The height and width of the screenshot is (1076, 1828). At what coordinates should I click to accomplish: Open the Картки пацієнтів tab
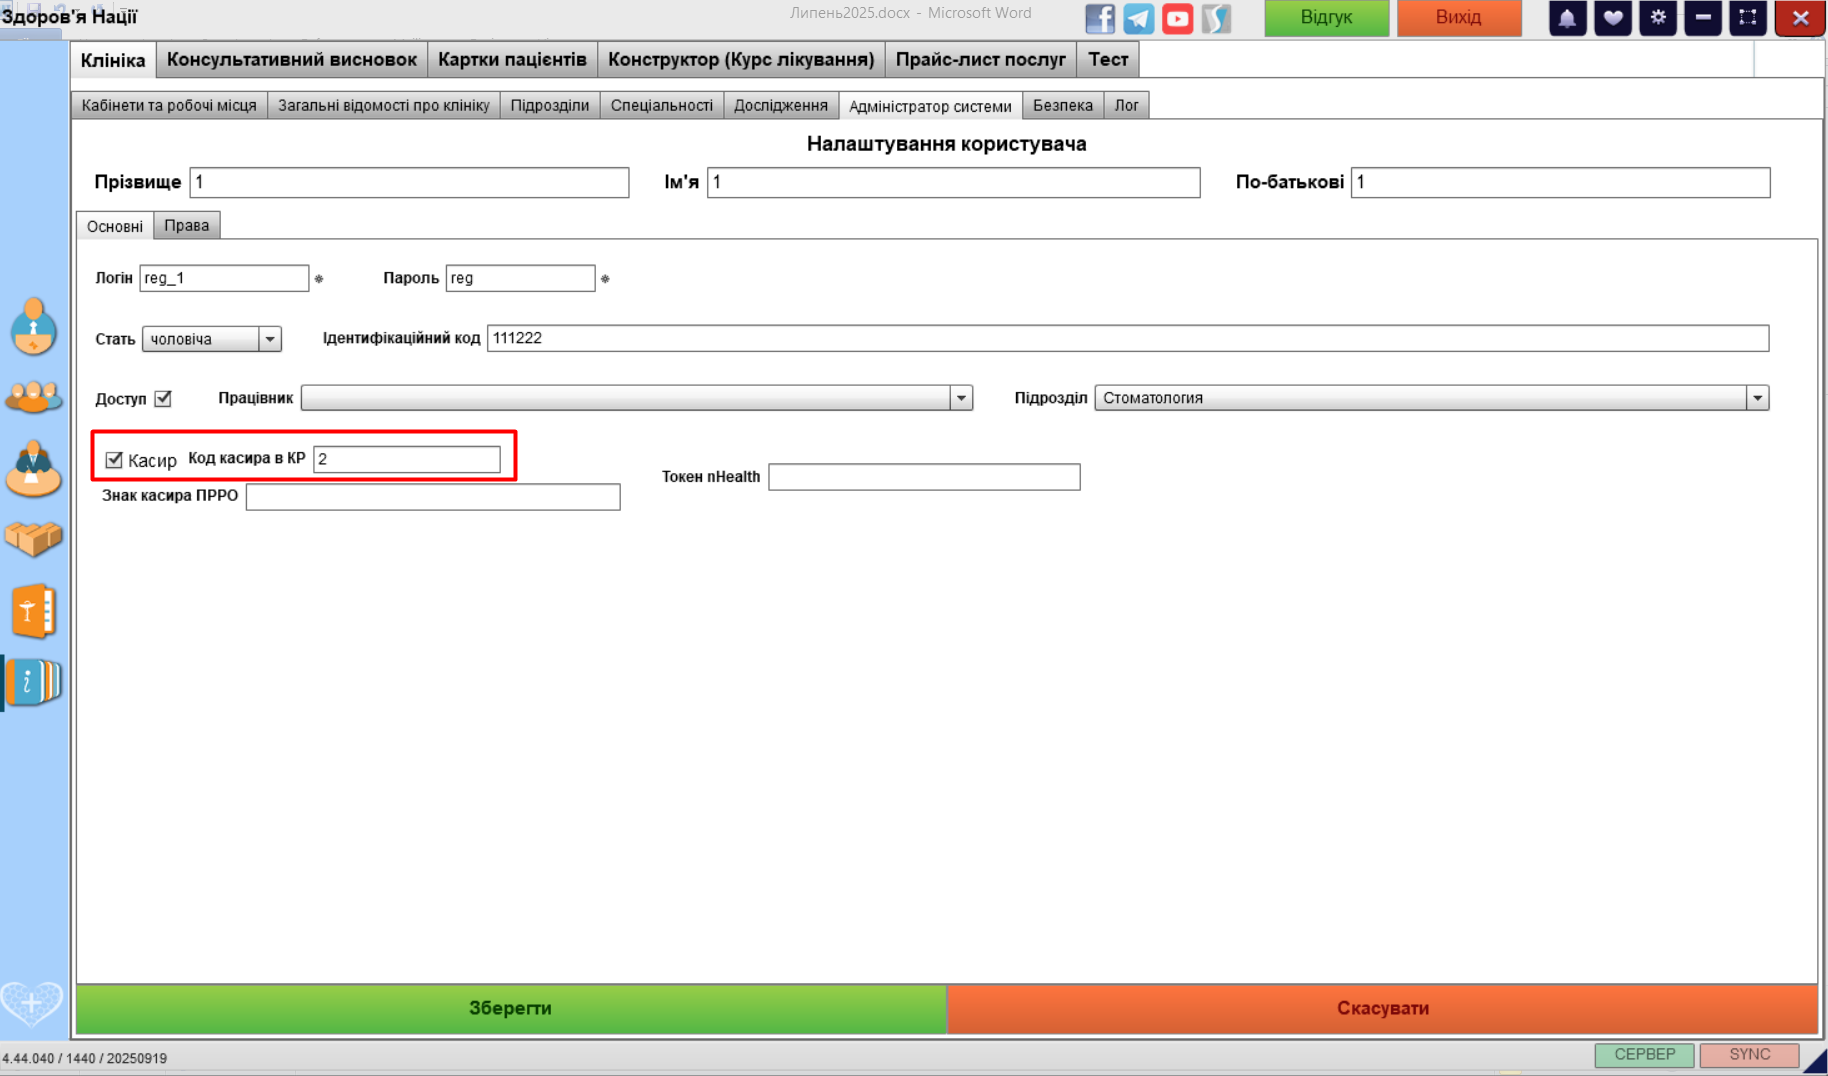pyautogui.click(x=512, y=60)
